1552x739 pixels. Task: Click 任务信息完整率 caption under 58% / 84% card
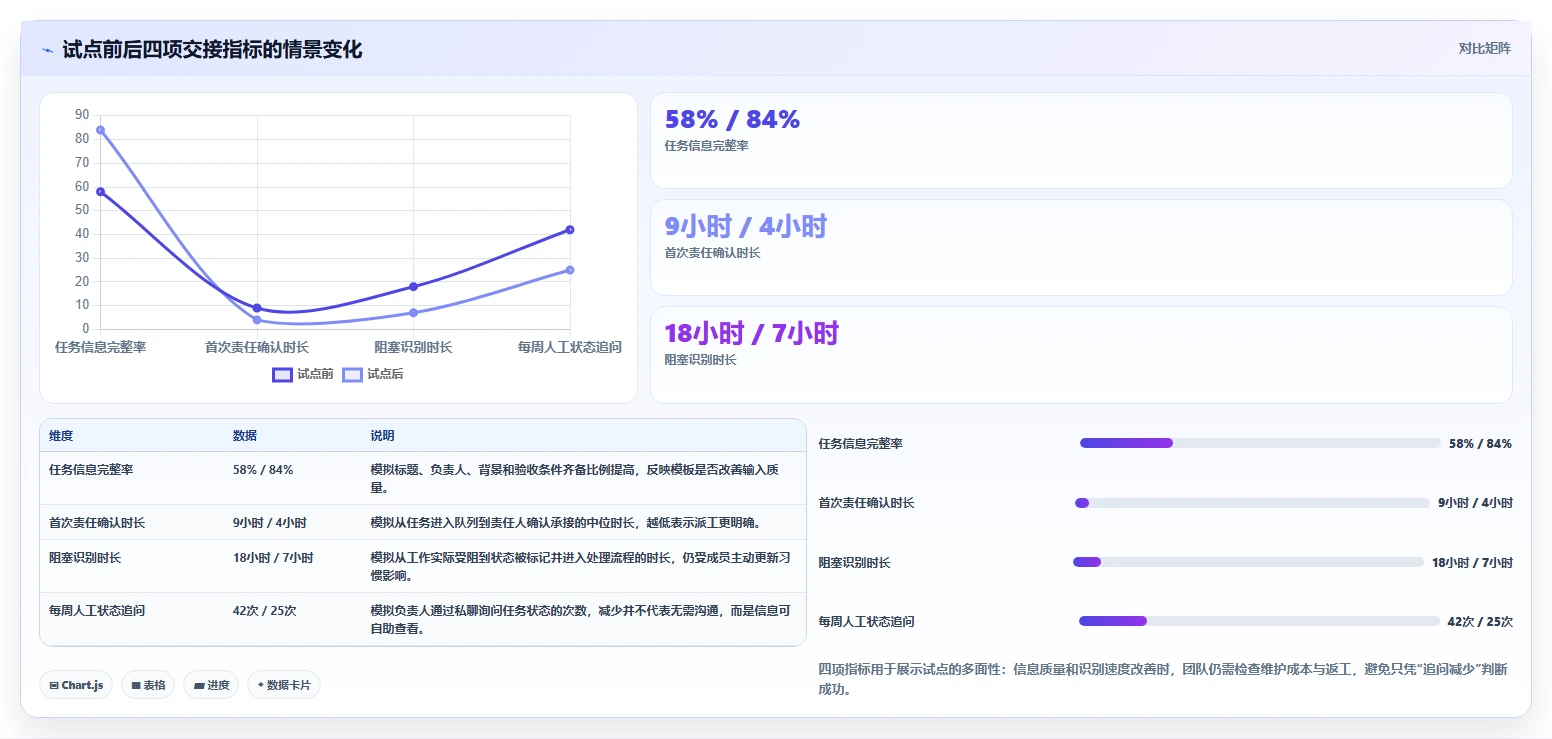(707, 146)
